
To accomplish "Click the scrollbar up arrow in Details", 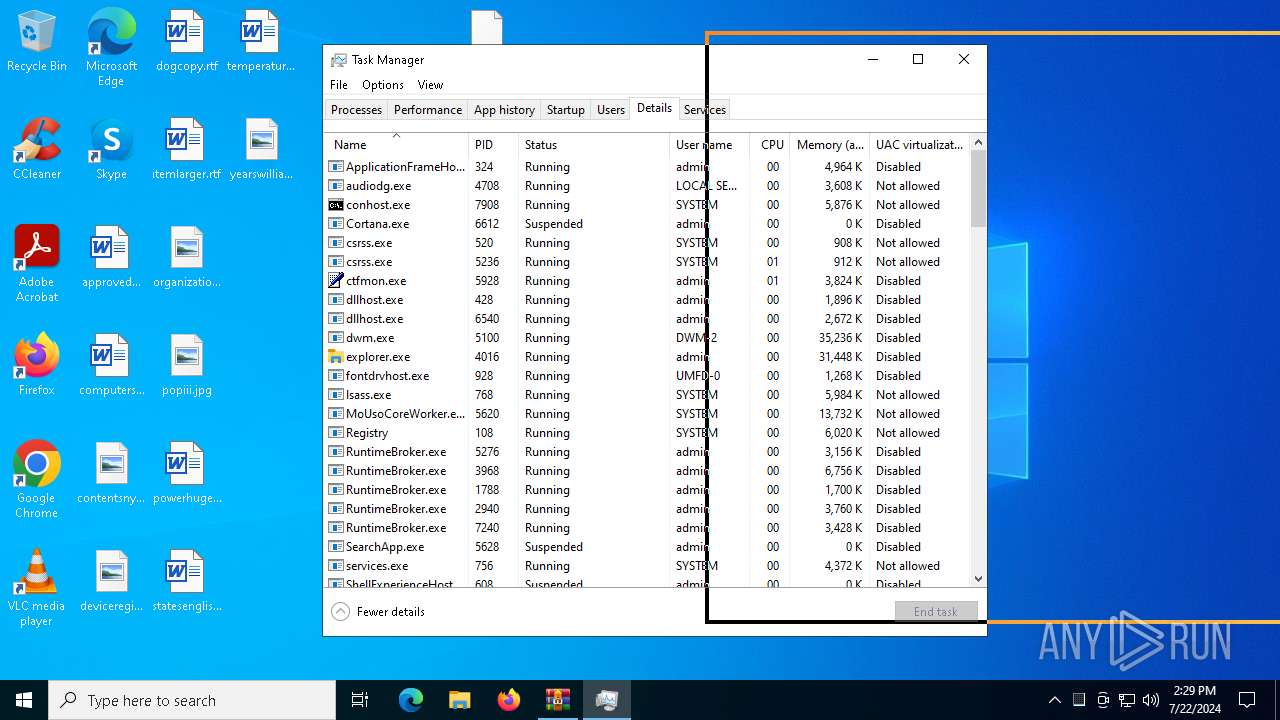I will (978, 143).
